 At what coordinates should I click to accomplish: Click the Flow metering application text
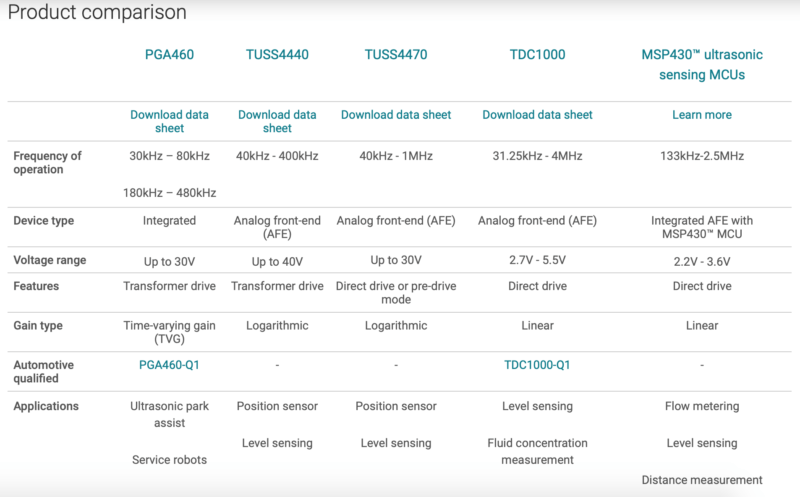click(x=702, y=406)
